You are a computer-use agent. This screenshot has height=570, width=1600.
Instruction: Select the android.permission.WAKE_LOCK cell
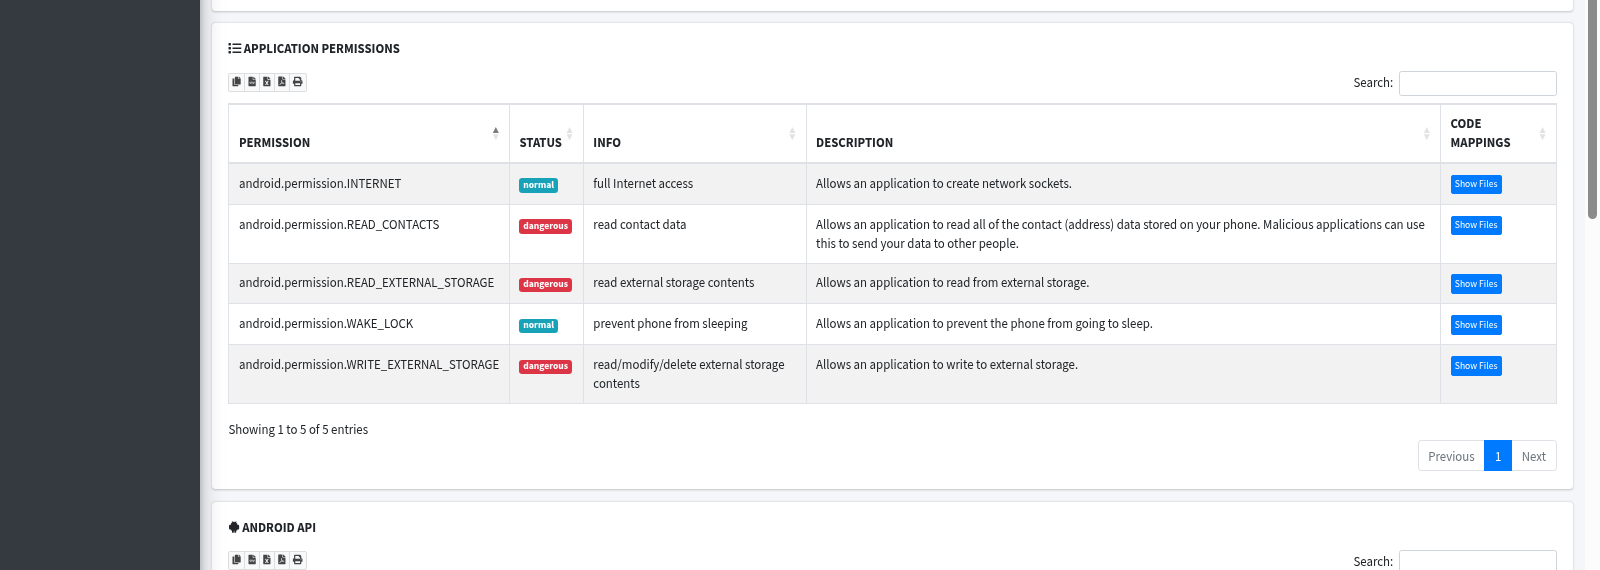pos(369,324)
